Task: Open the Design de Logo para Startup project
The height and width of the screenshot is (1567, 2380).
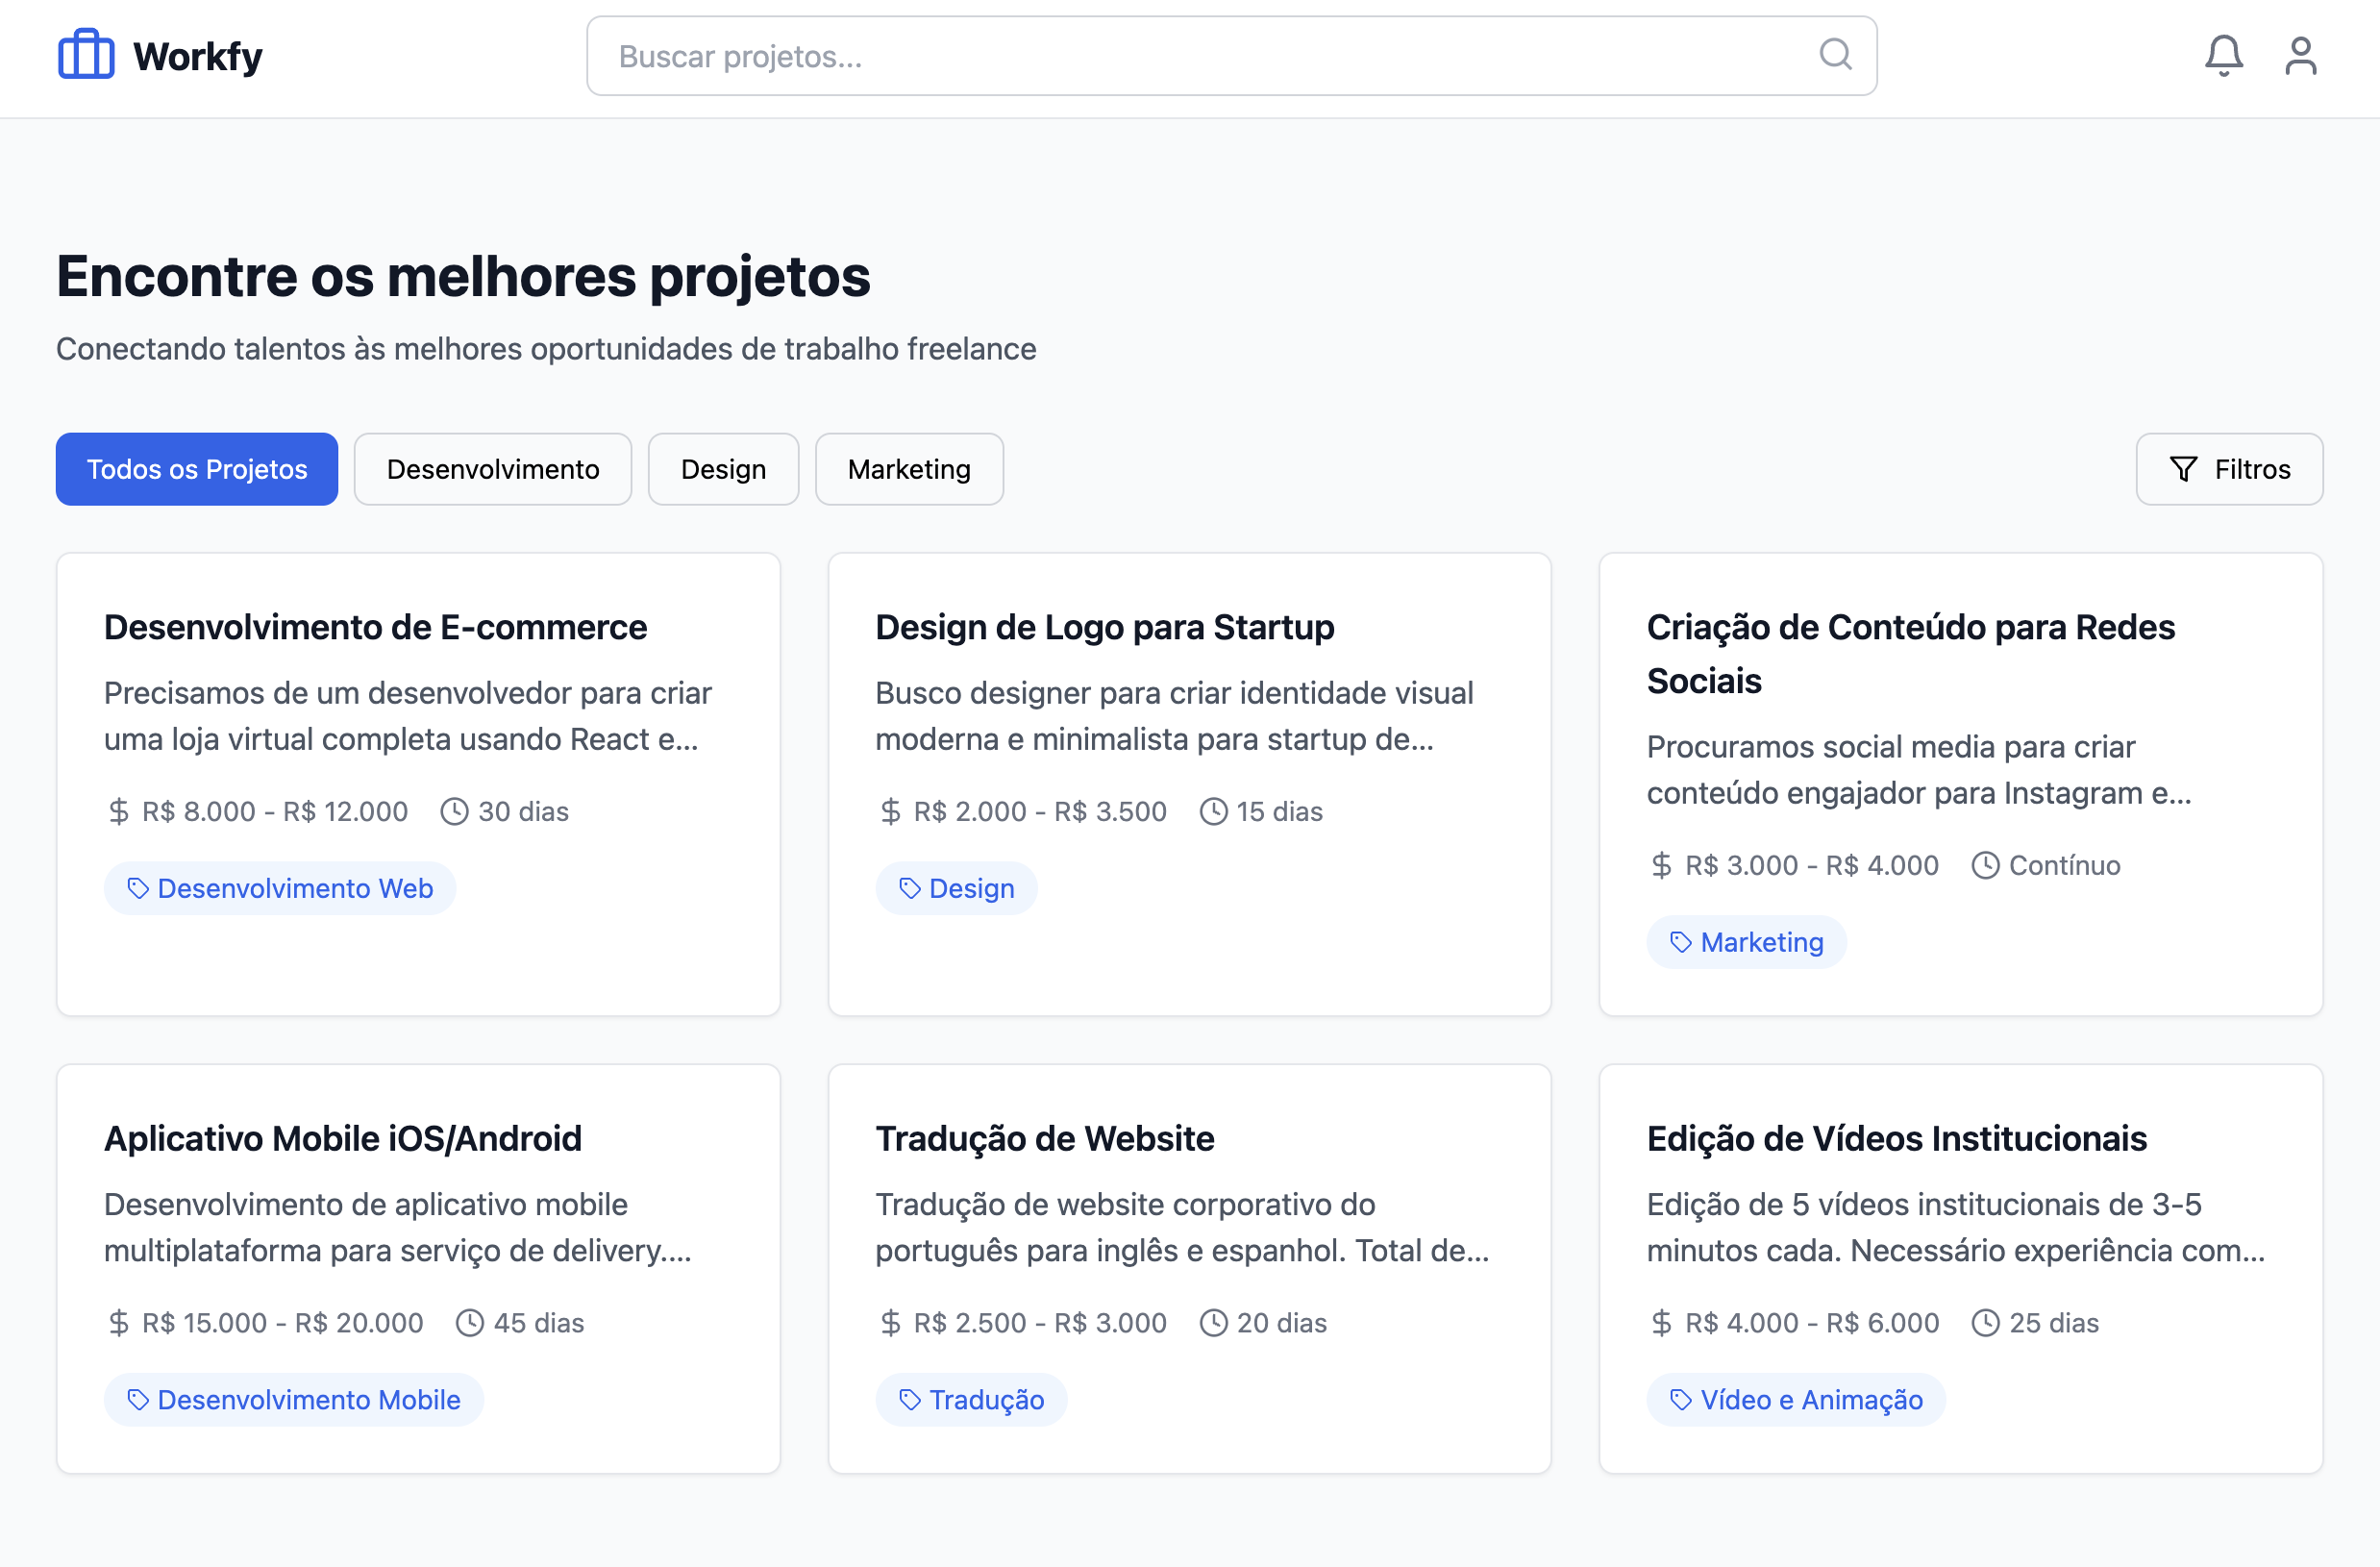Action: (1104, 627)
